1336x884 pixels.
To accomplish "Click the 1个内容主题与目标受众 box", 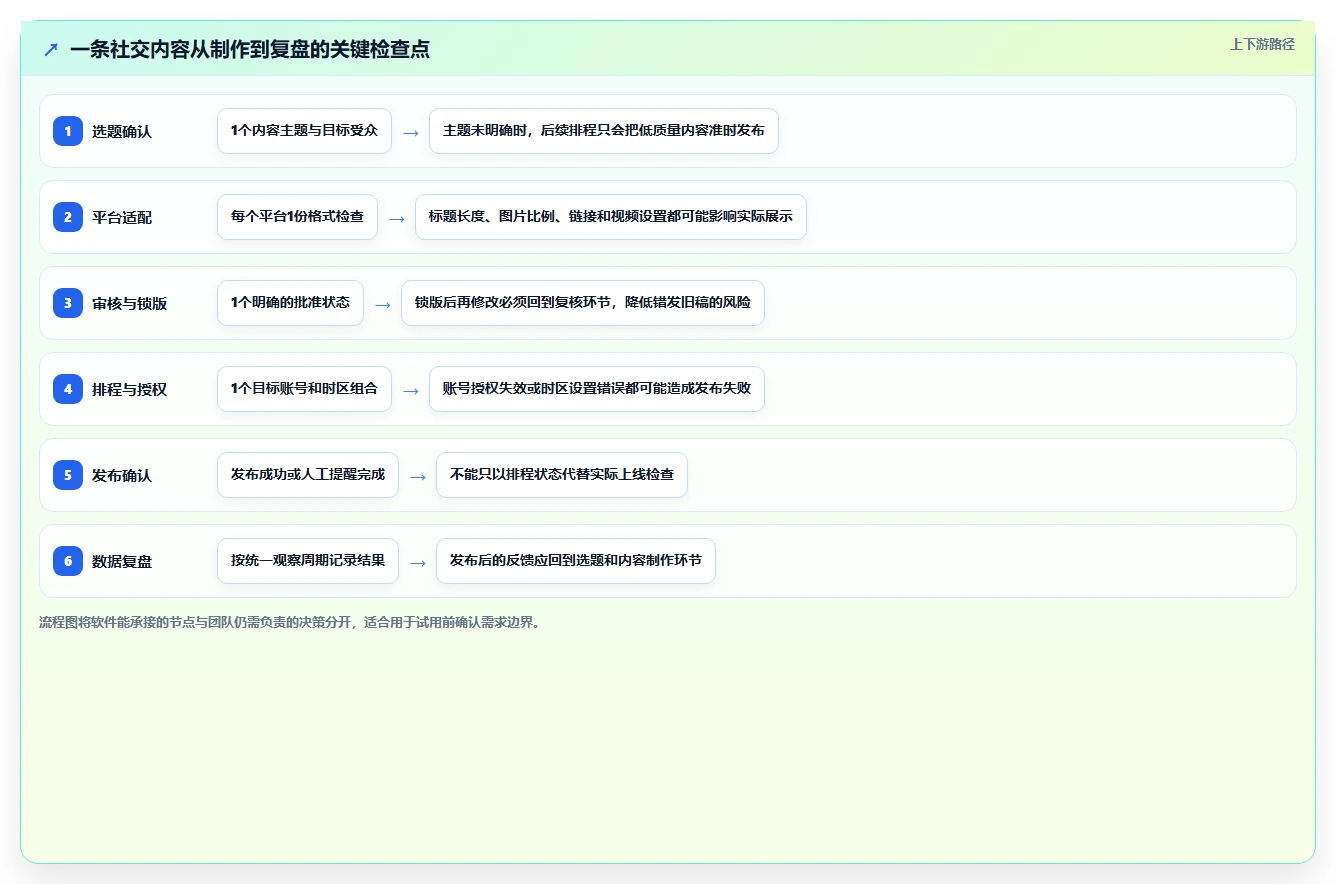I will (304, 131).
